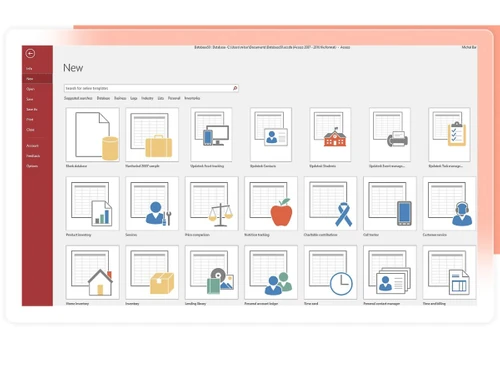The image size is (500, 375).
Task: Choose Nutrition tracking template with apple
Action: [x=271, y=203]
